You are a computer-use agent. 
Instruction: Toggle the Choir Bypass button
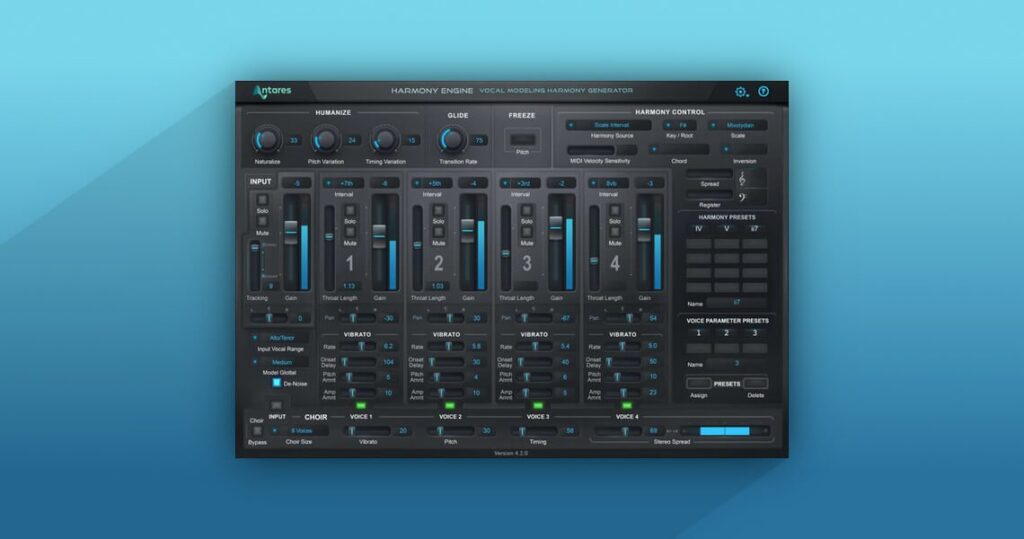click(x=257, y=431)
